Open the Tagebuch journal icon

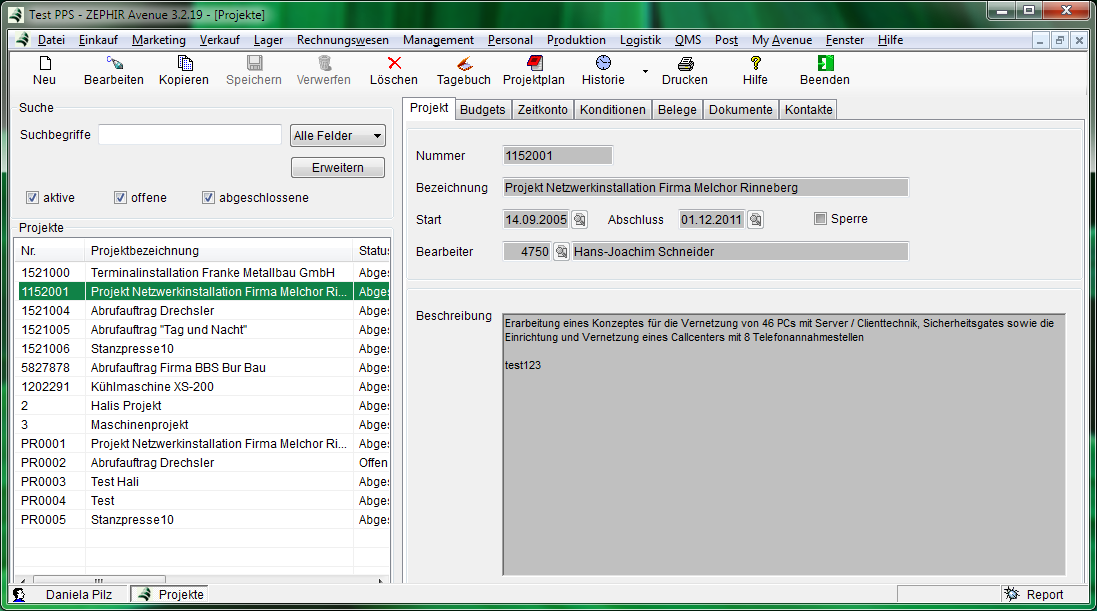tap(463, 63)
